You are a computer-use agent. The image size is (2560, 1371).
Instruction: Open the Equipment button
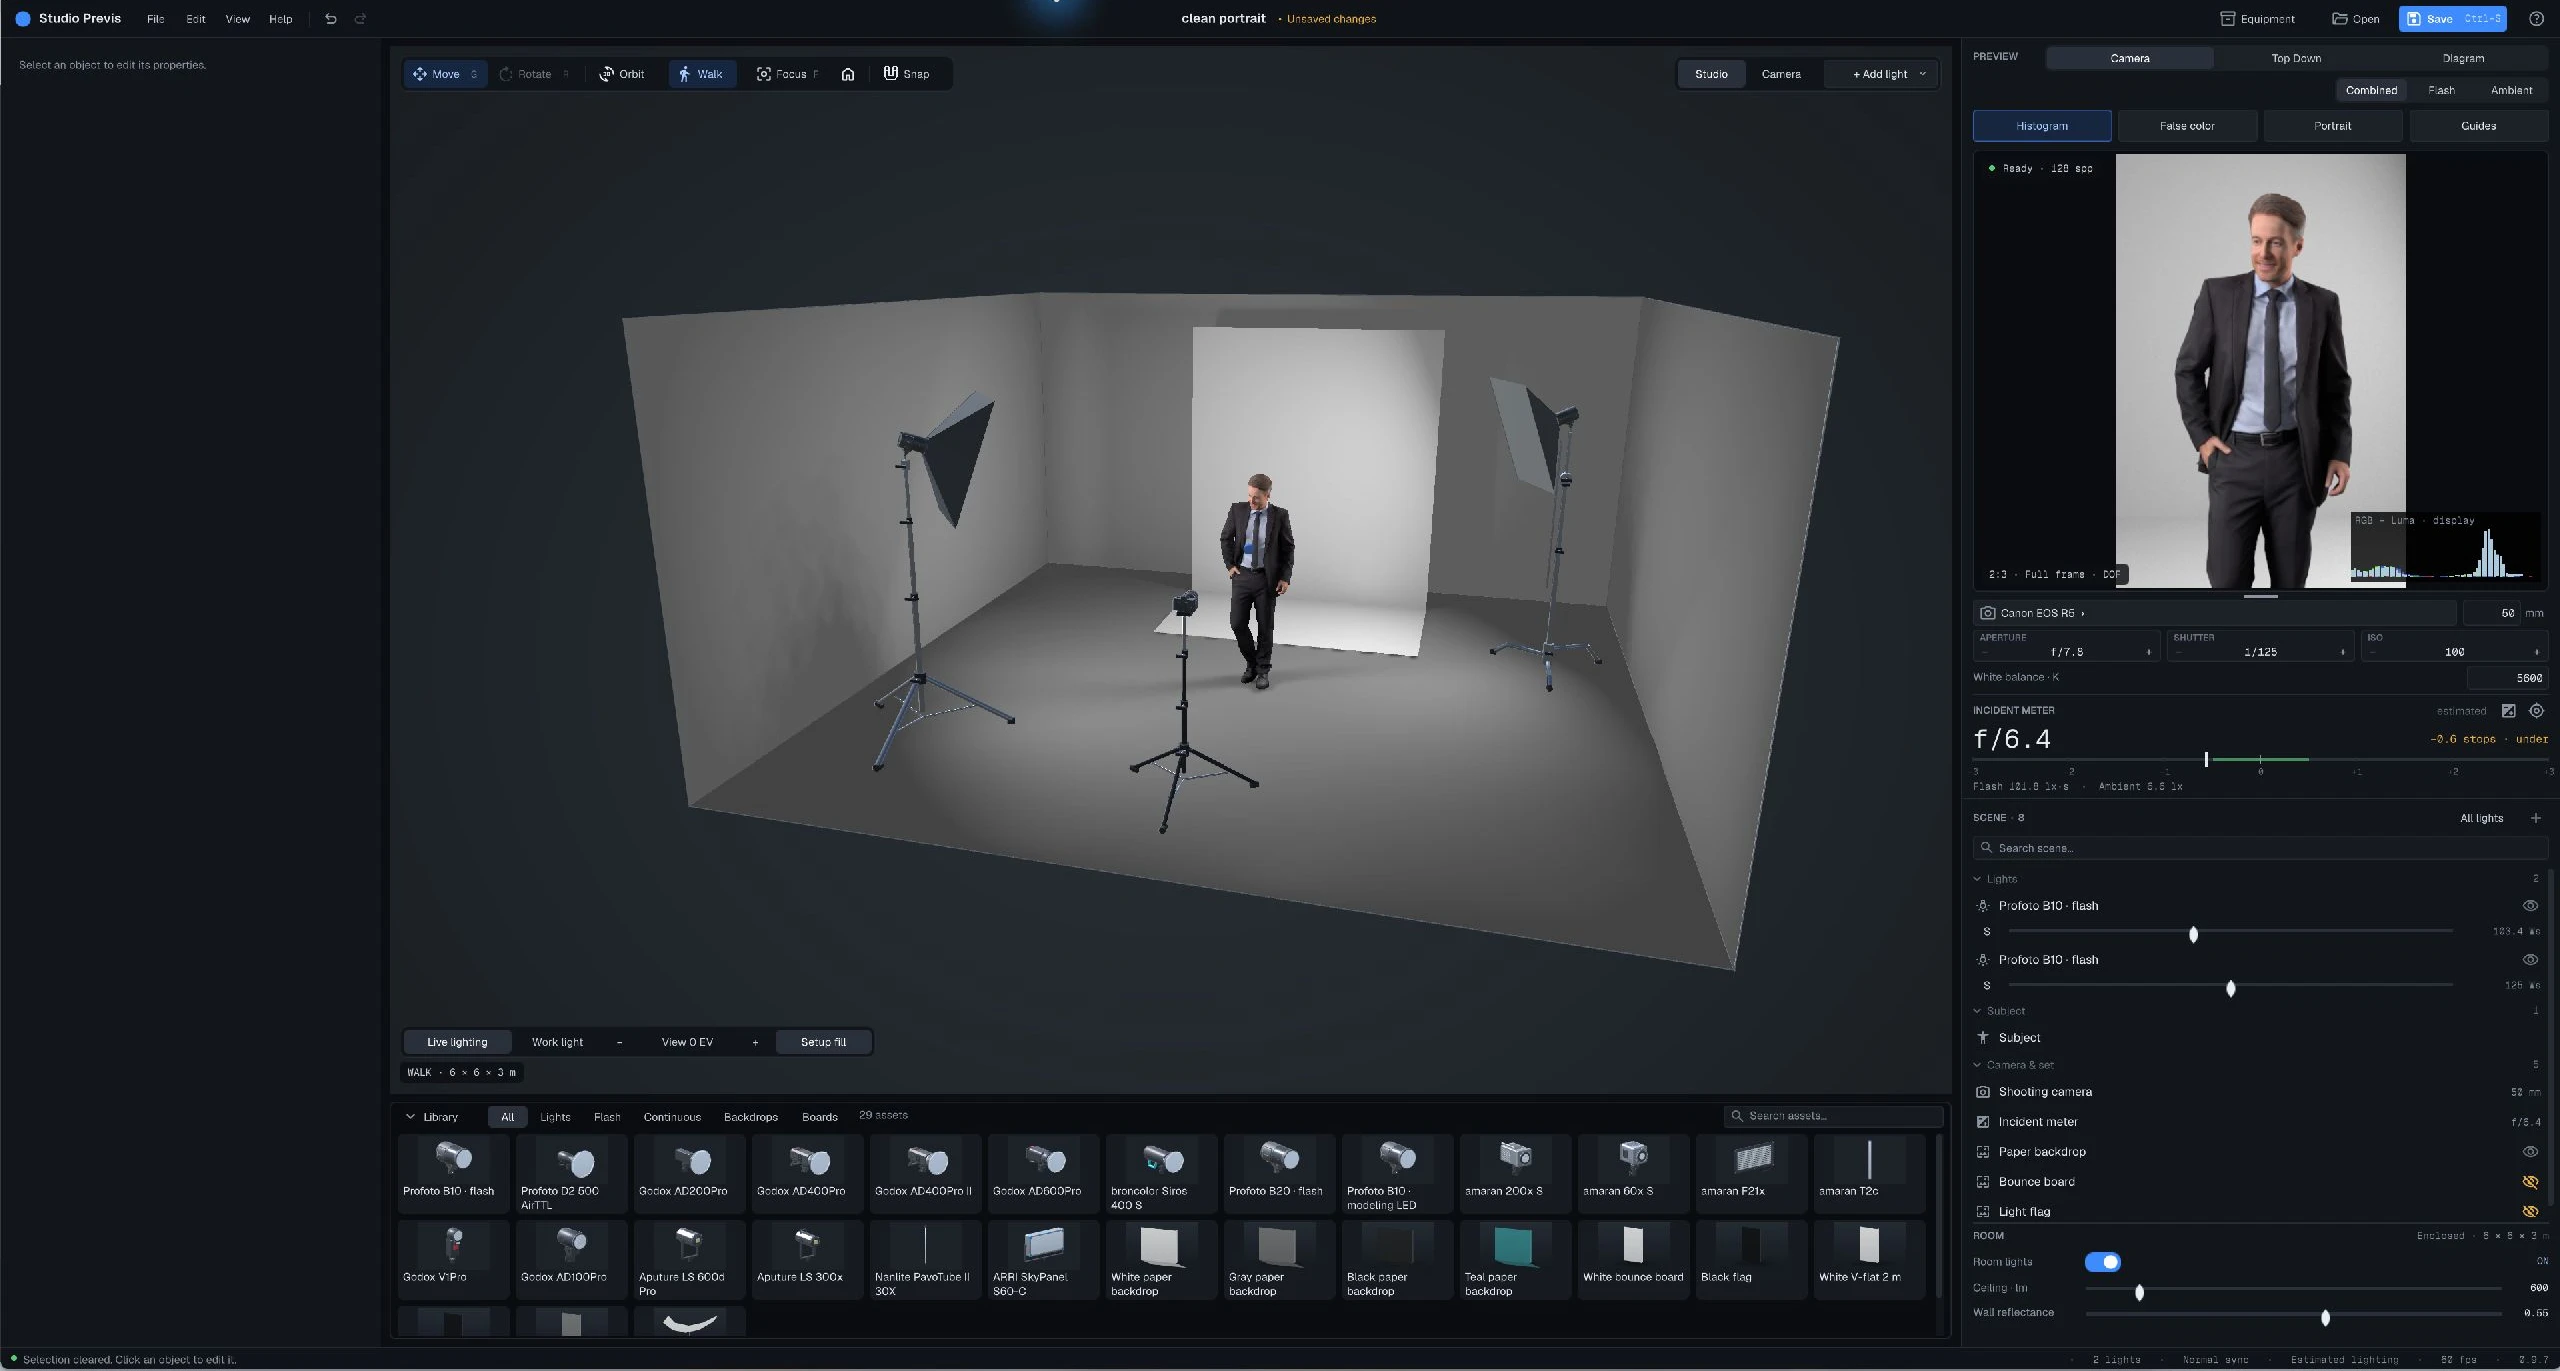[x=2258, y=19]
